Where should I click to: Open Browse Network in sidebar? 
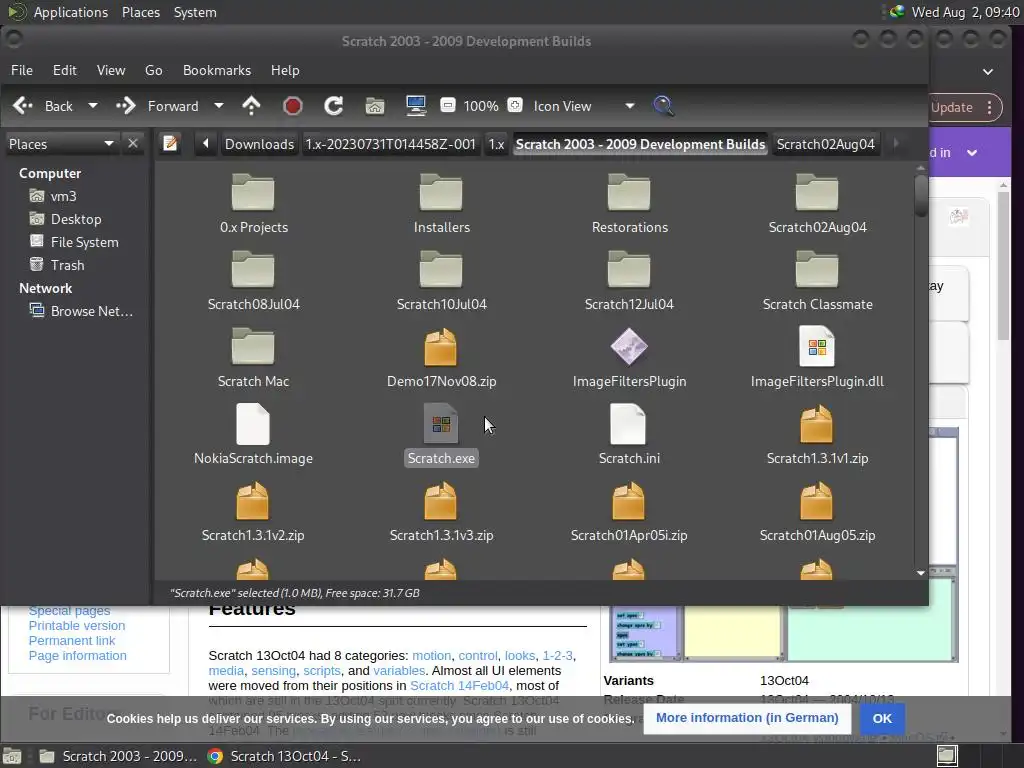point(81,311)
